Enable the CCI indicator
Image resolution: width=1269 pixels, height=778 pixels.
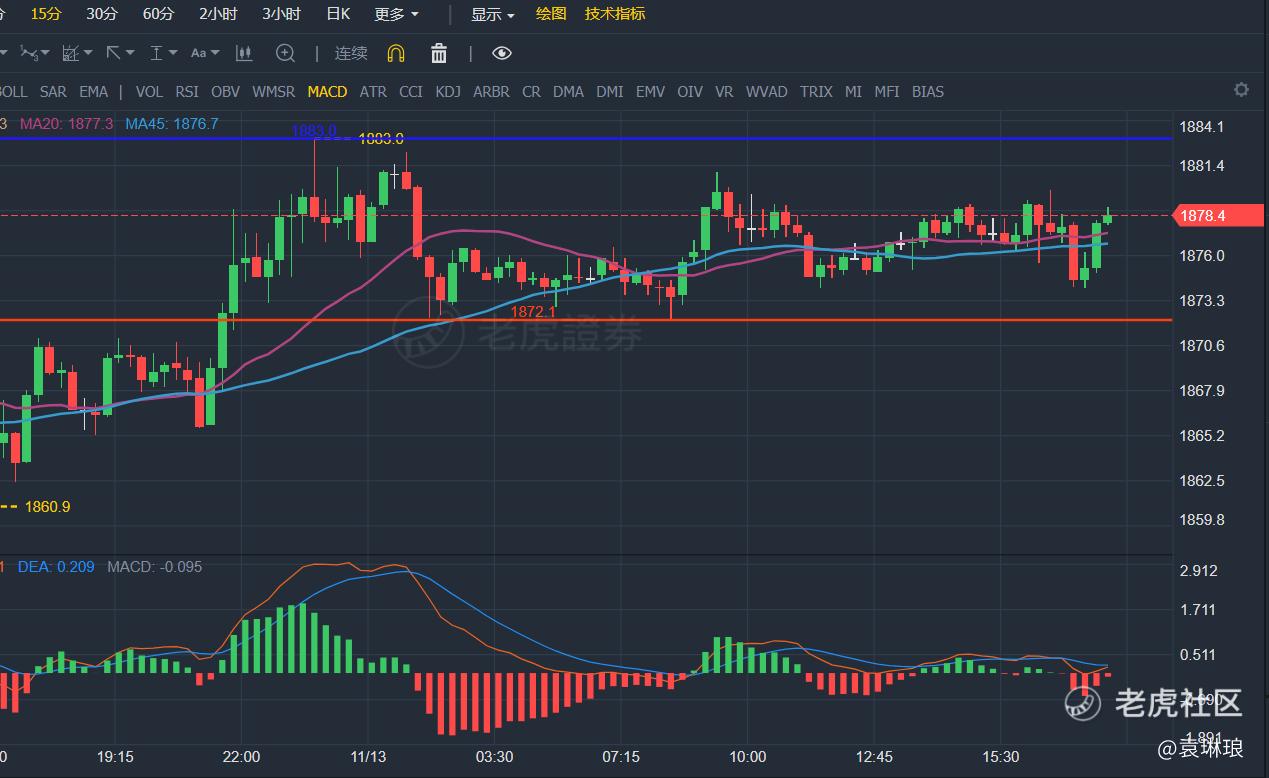411,91
